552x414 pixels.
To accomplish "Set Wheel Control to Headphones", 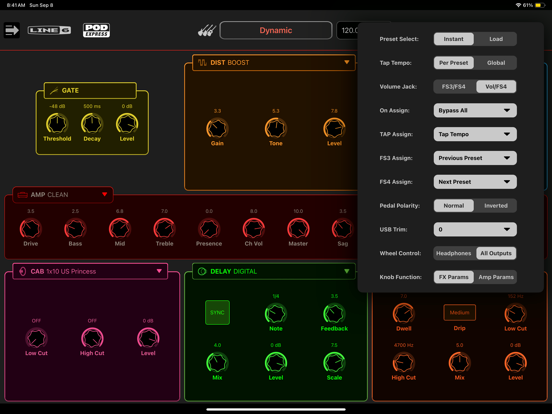I will tap(453, 253).
